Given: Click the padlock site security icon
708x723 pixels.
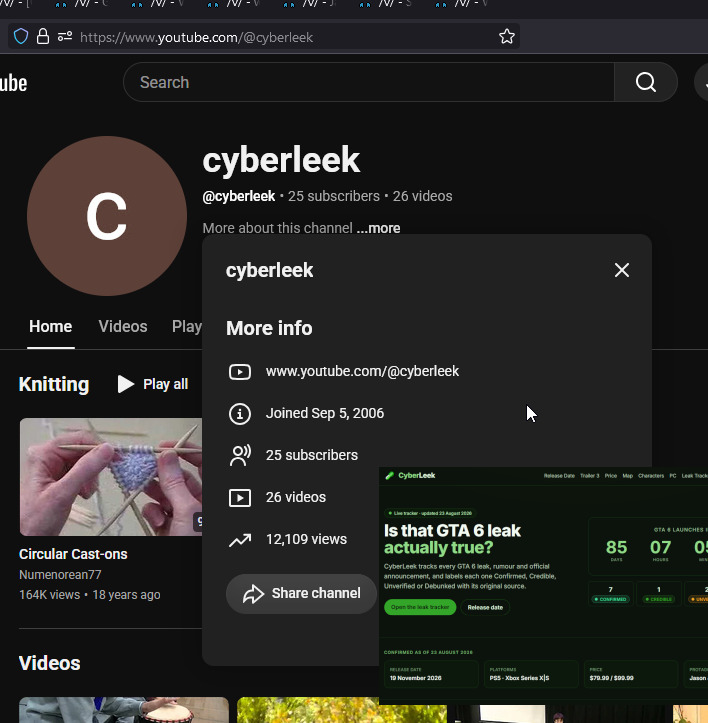Looking at the screenshot, I should point(43,36).
